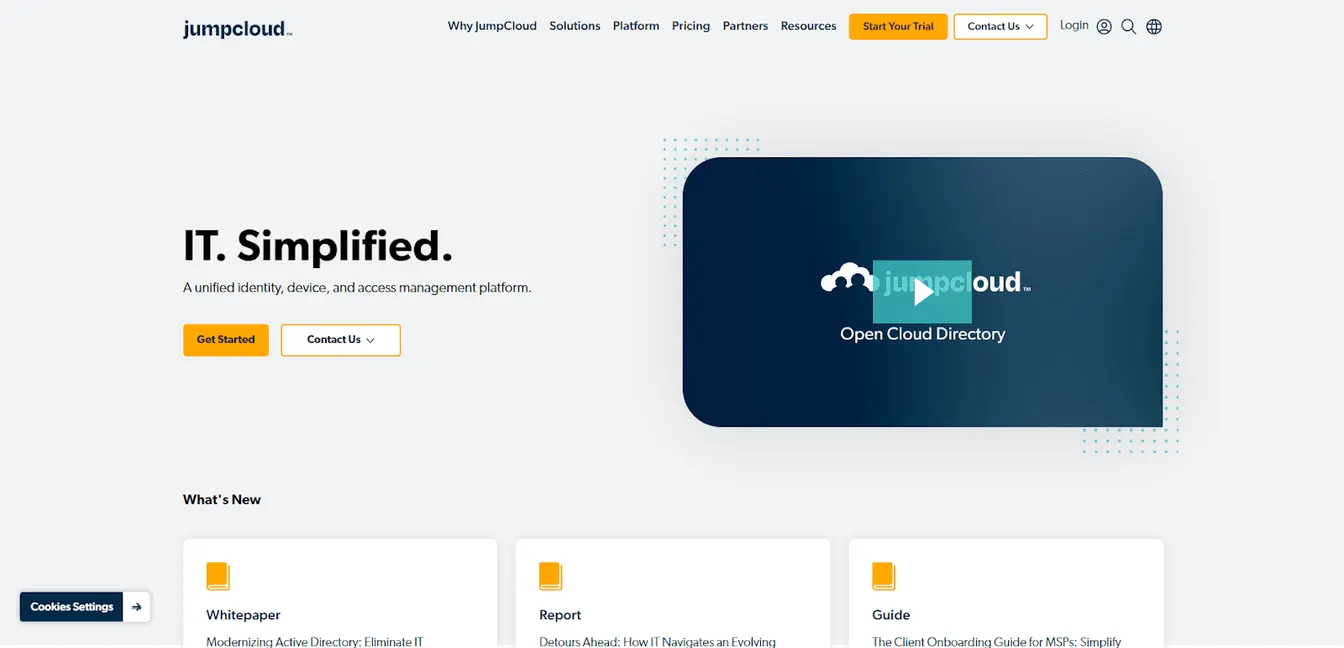
Task: Click the Get Started button
Action: pyautogui.click(x=226, y=340)
